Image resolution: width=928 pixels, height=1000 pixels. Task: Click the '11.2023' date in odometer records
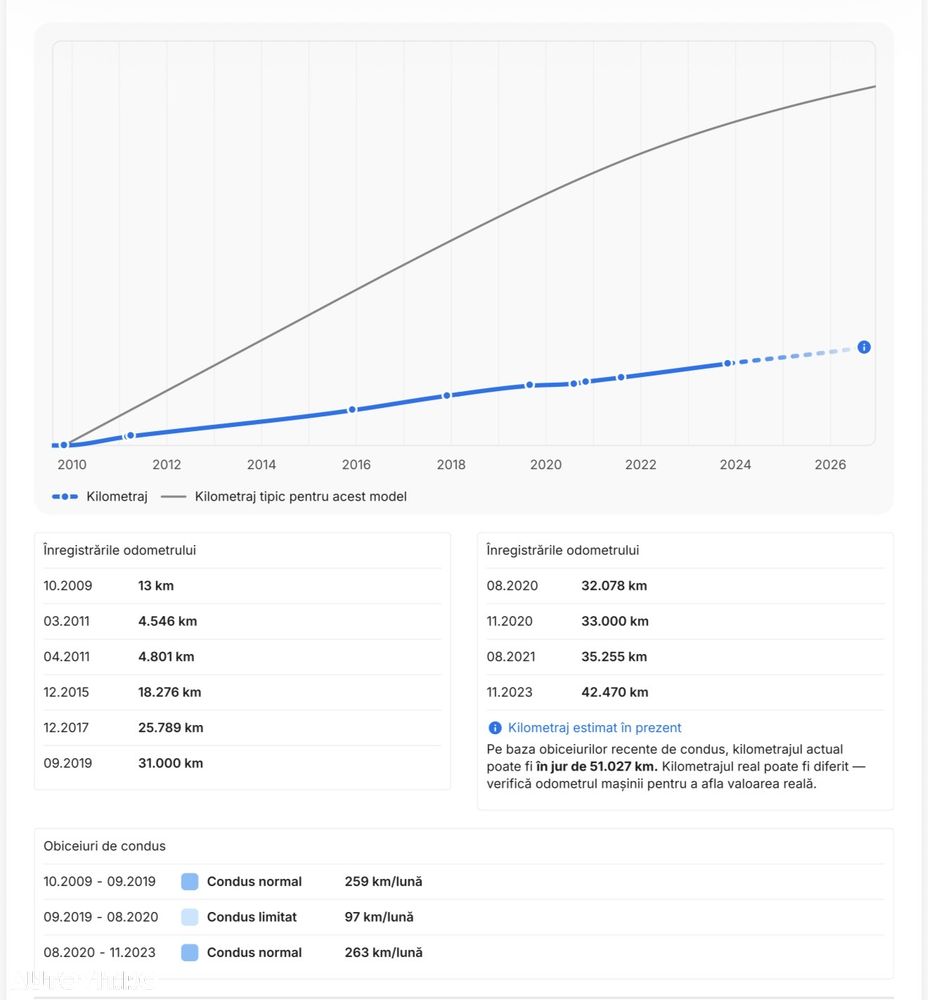(509, 693)
